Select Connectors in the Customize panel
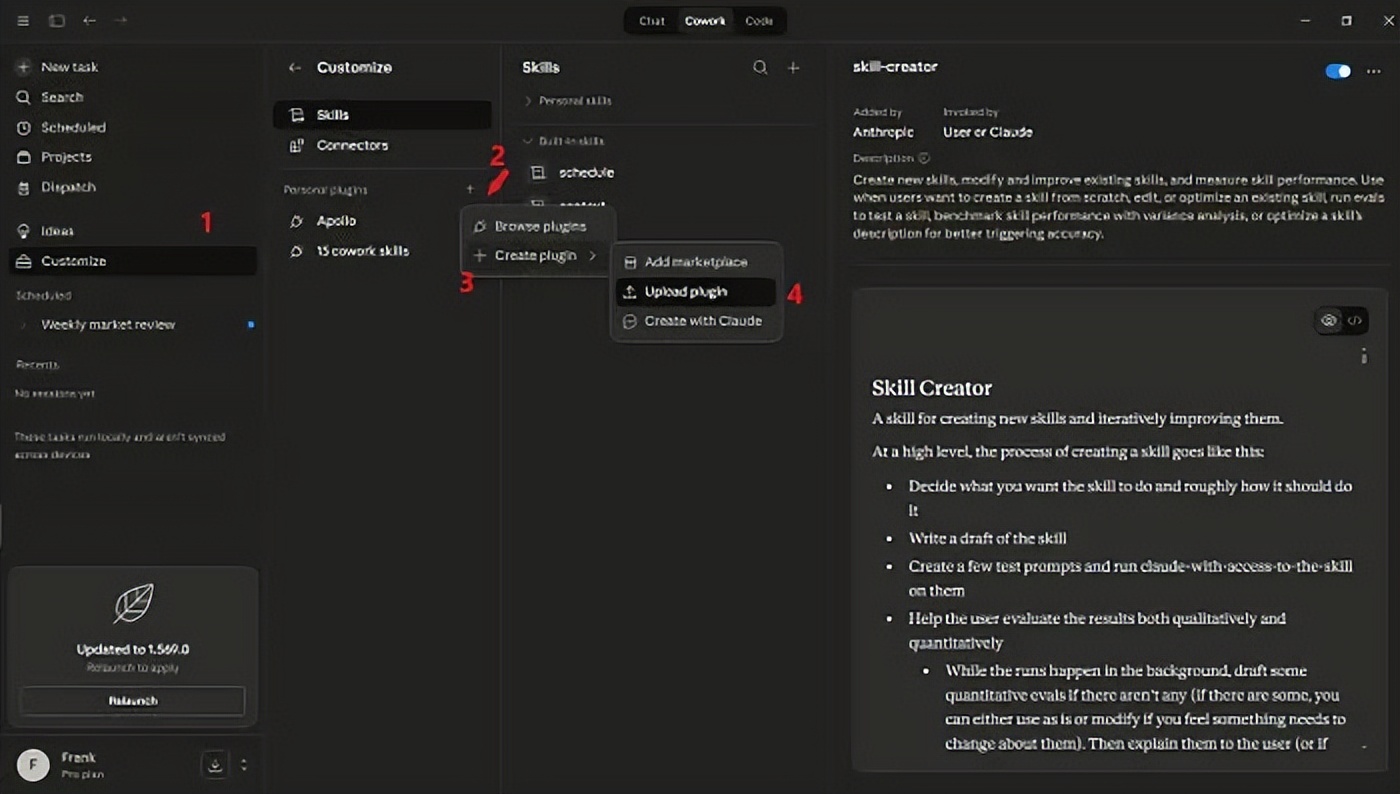 click(382, 145)
